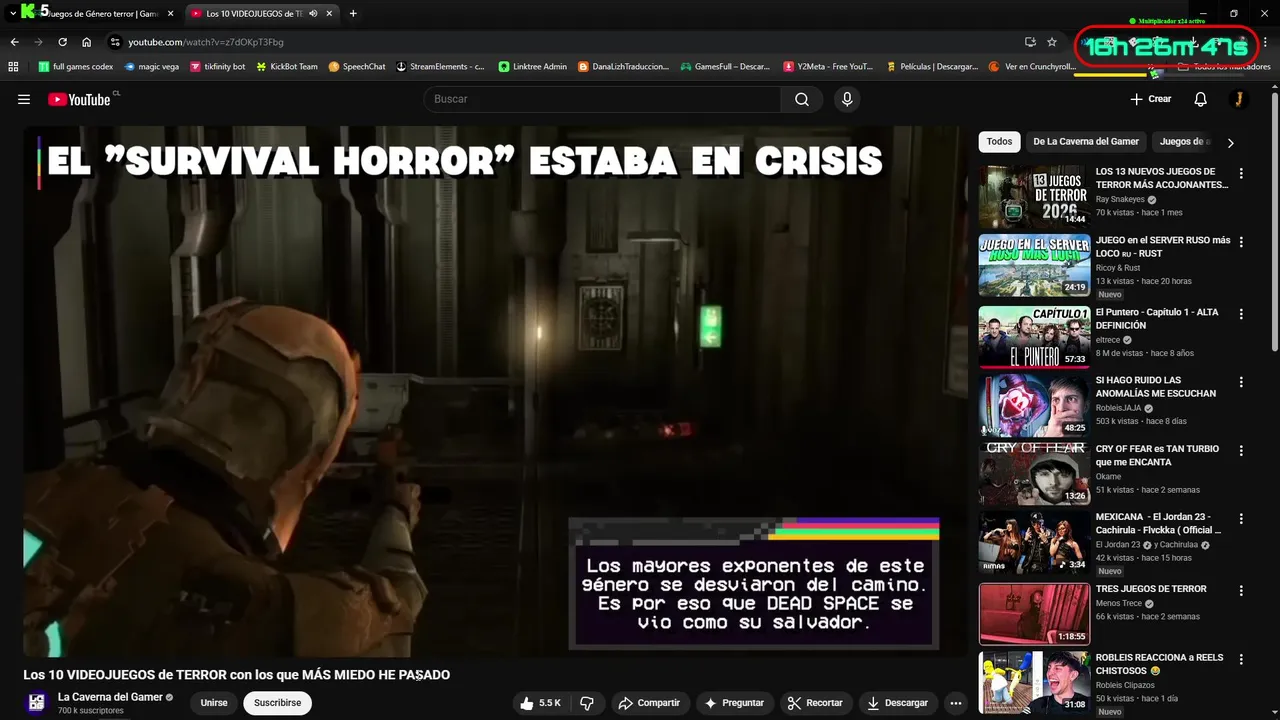Open the full games codex bookmark

pos(76,67)
